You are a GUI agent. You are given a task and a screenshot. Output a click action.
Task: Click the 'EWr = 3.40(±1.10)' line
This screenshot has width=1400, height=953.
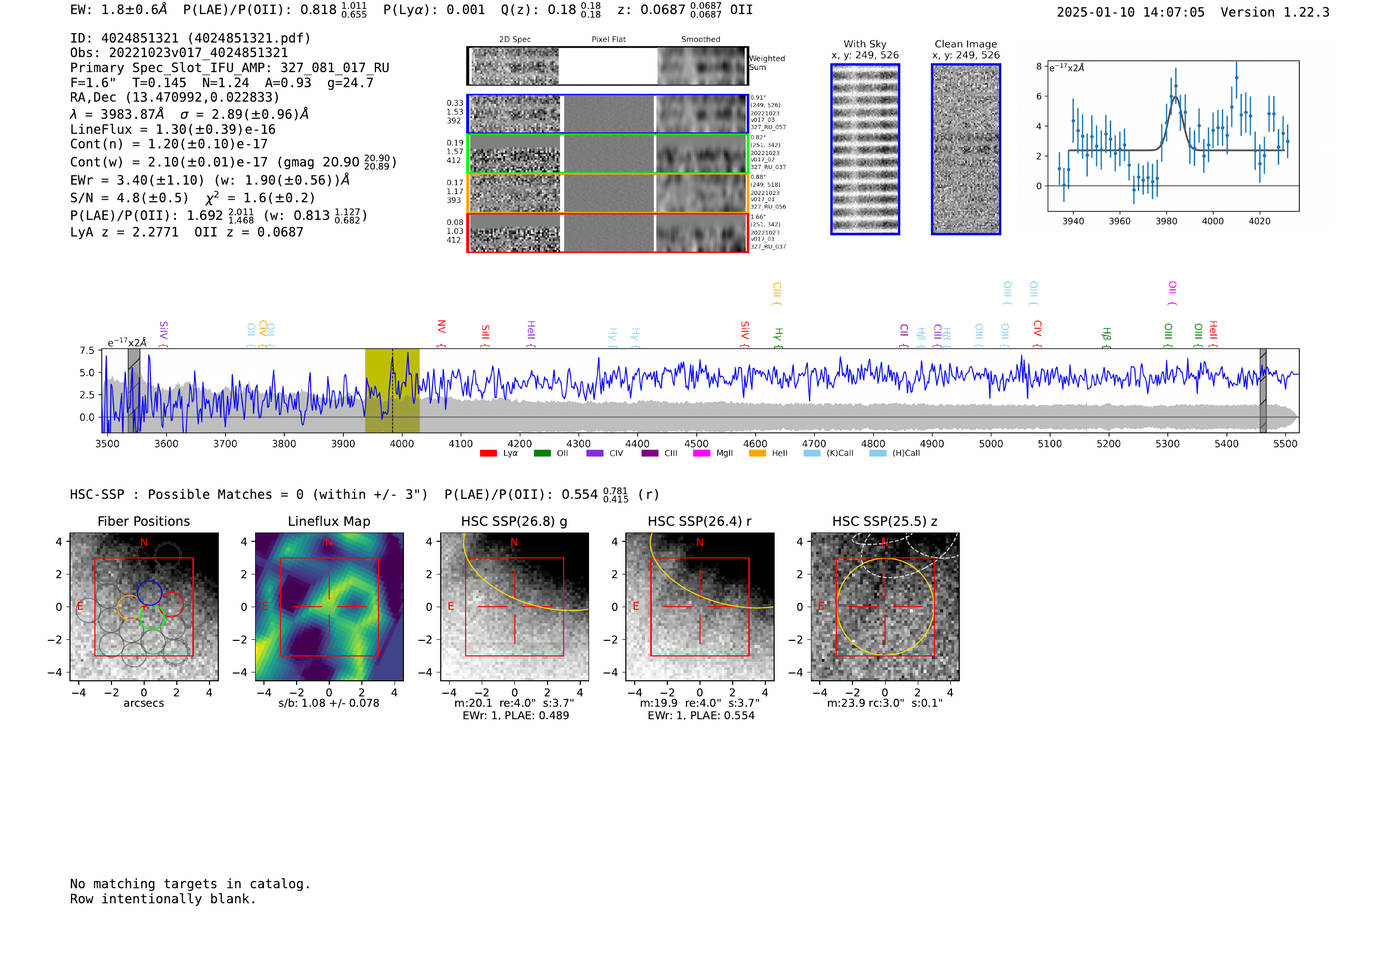pos(210,181)
